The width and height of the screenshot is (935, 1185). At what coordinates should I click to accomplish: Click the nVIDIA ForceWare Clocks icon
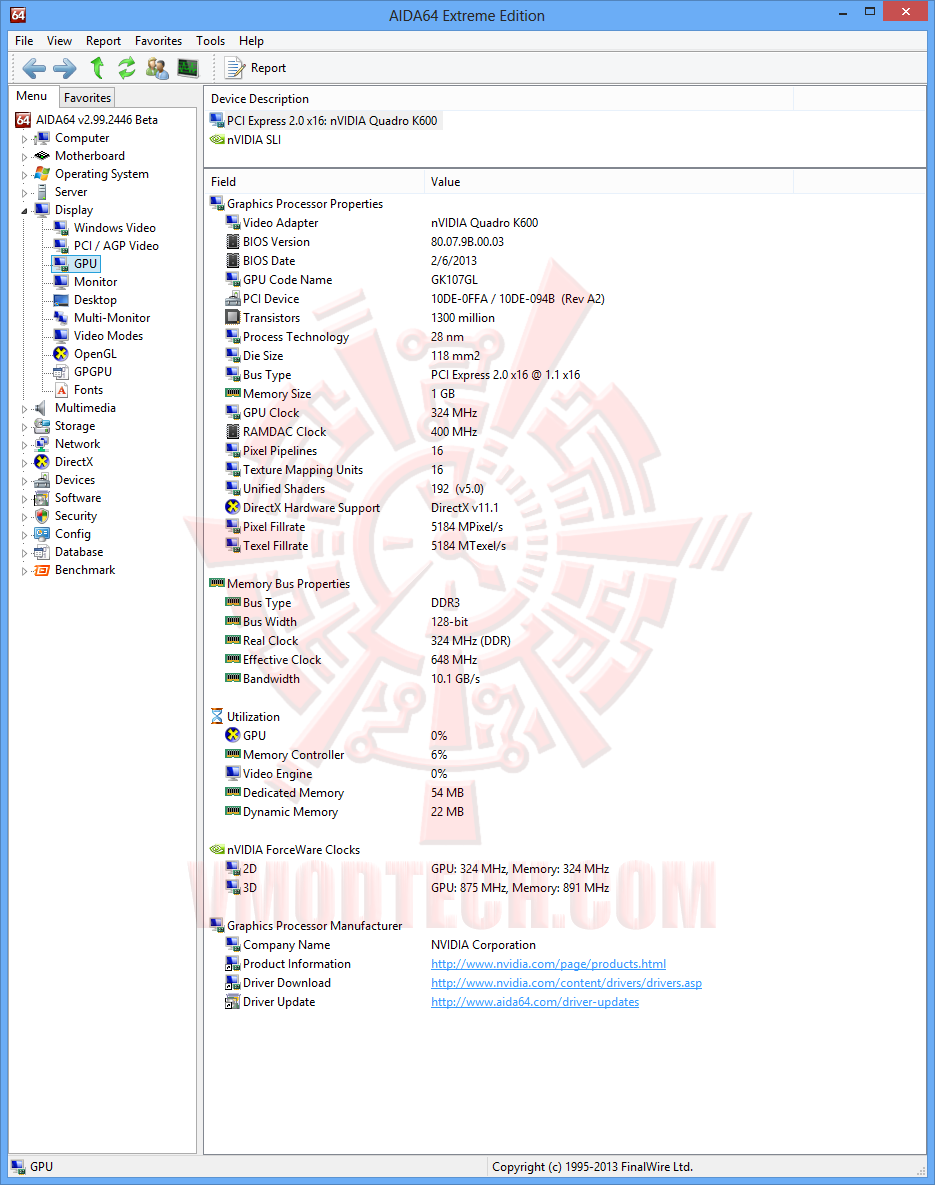coord(217,849)
